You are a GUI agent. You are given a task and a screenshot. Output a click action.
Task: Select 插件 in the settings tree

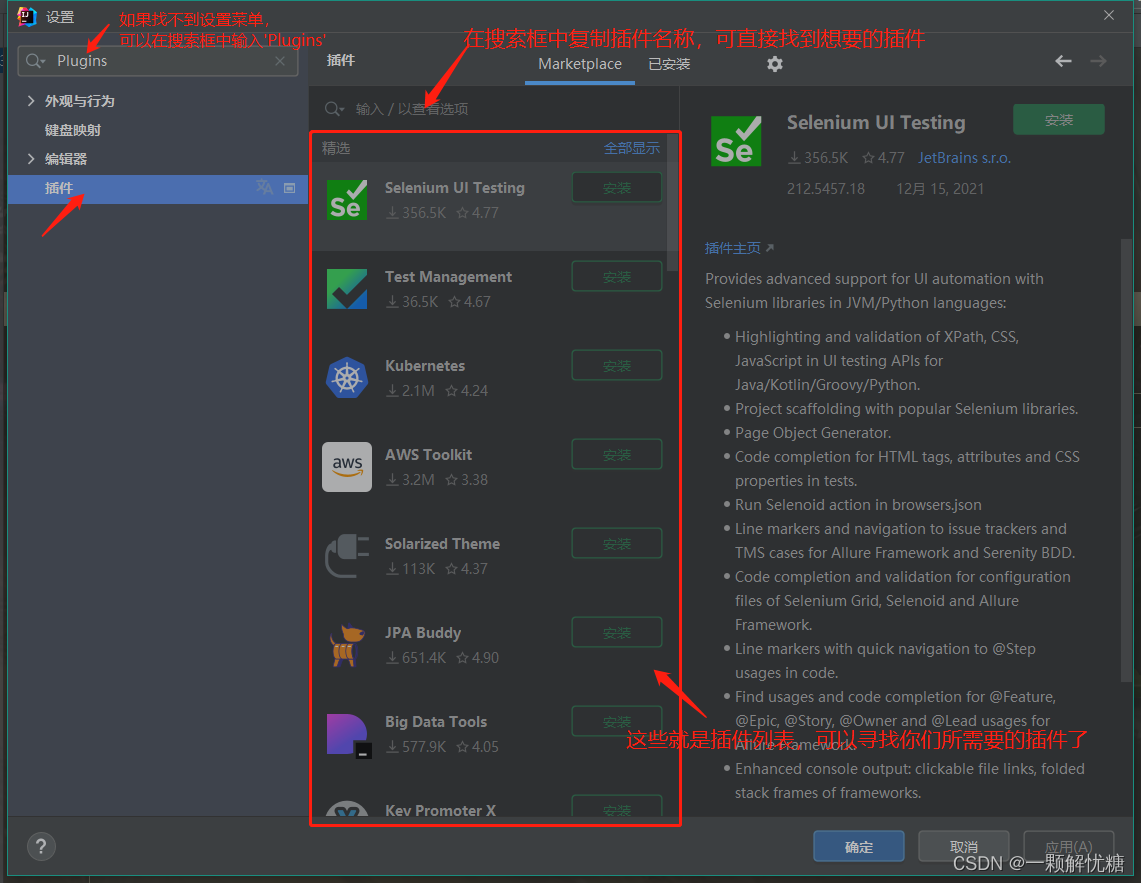[x=158, y=189]
